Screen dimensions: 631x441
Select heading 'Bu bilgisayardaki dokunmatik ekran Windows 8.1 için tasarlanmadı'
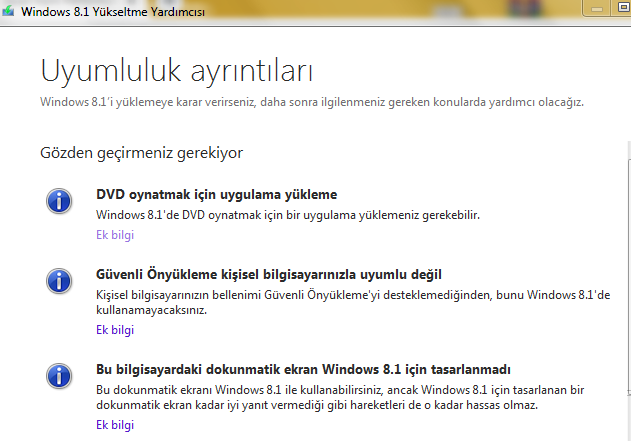303,369
